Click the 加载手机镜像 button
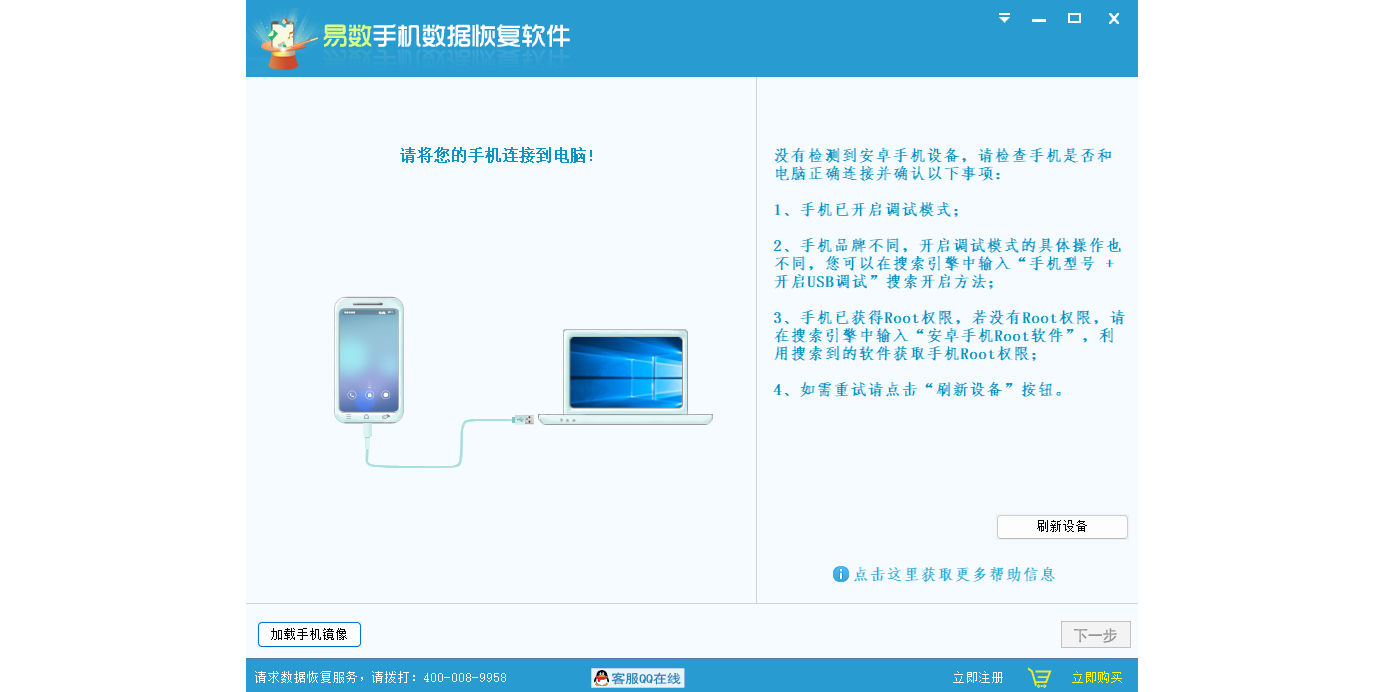Viewport: 1384px width, 692px height. pos(309,635)
